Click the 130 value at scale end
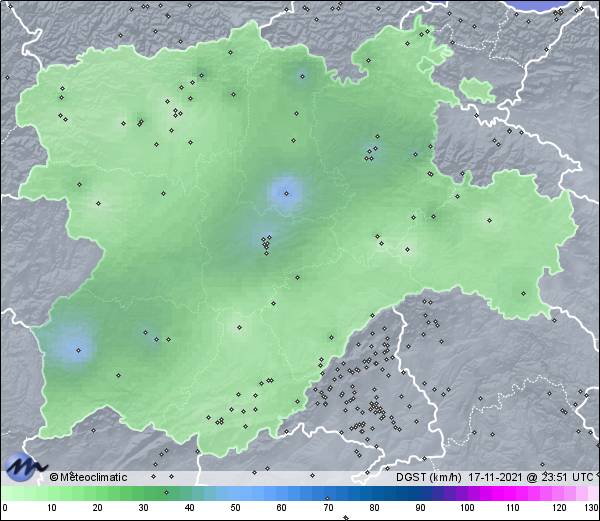 coord(591,508)
